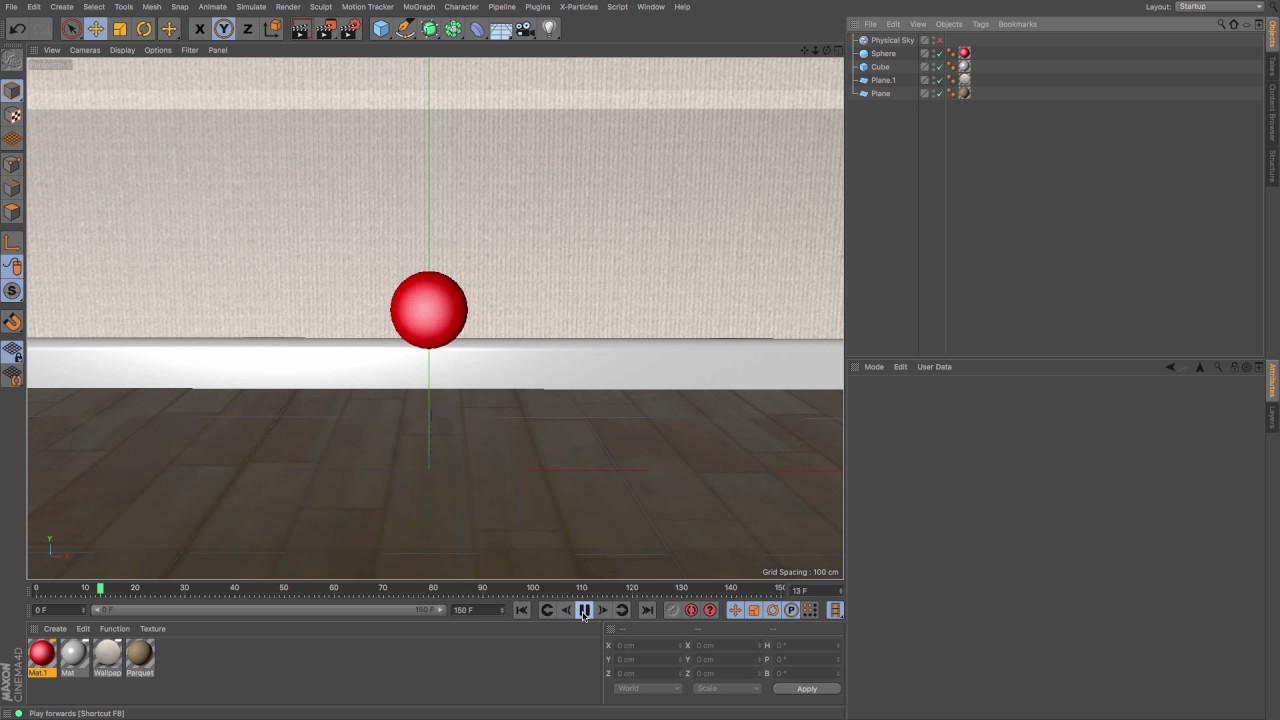Toggle Physical Sky enable red cross
Viewport: 1280px width, 720px height.
pos(940,40)
